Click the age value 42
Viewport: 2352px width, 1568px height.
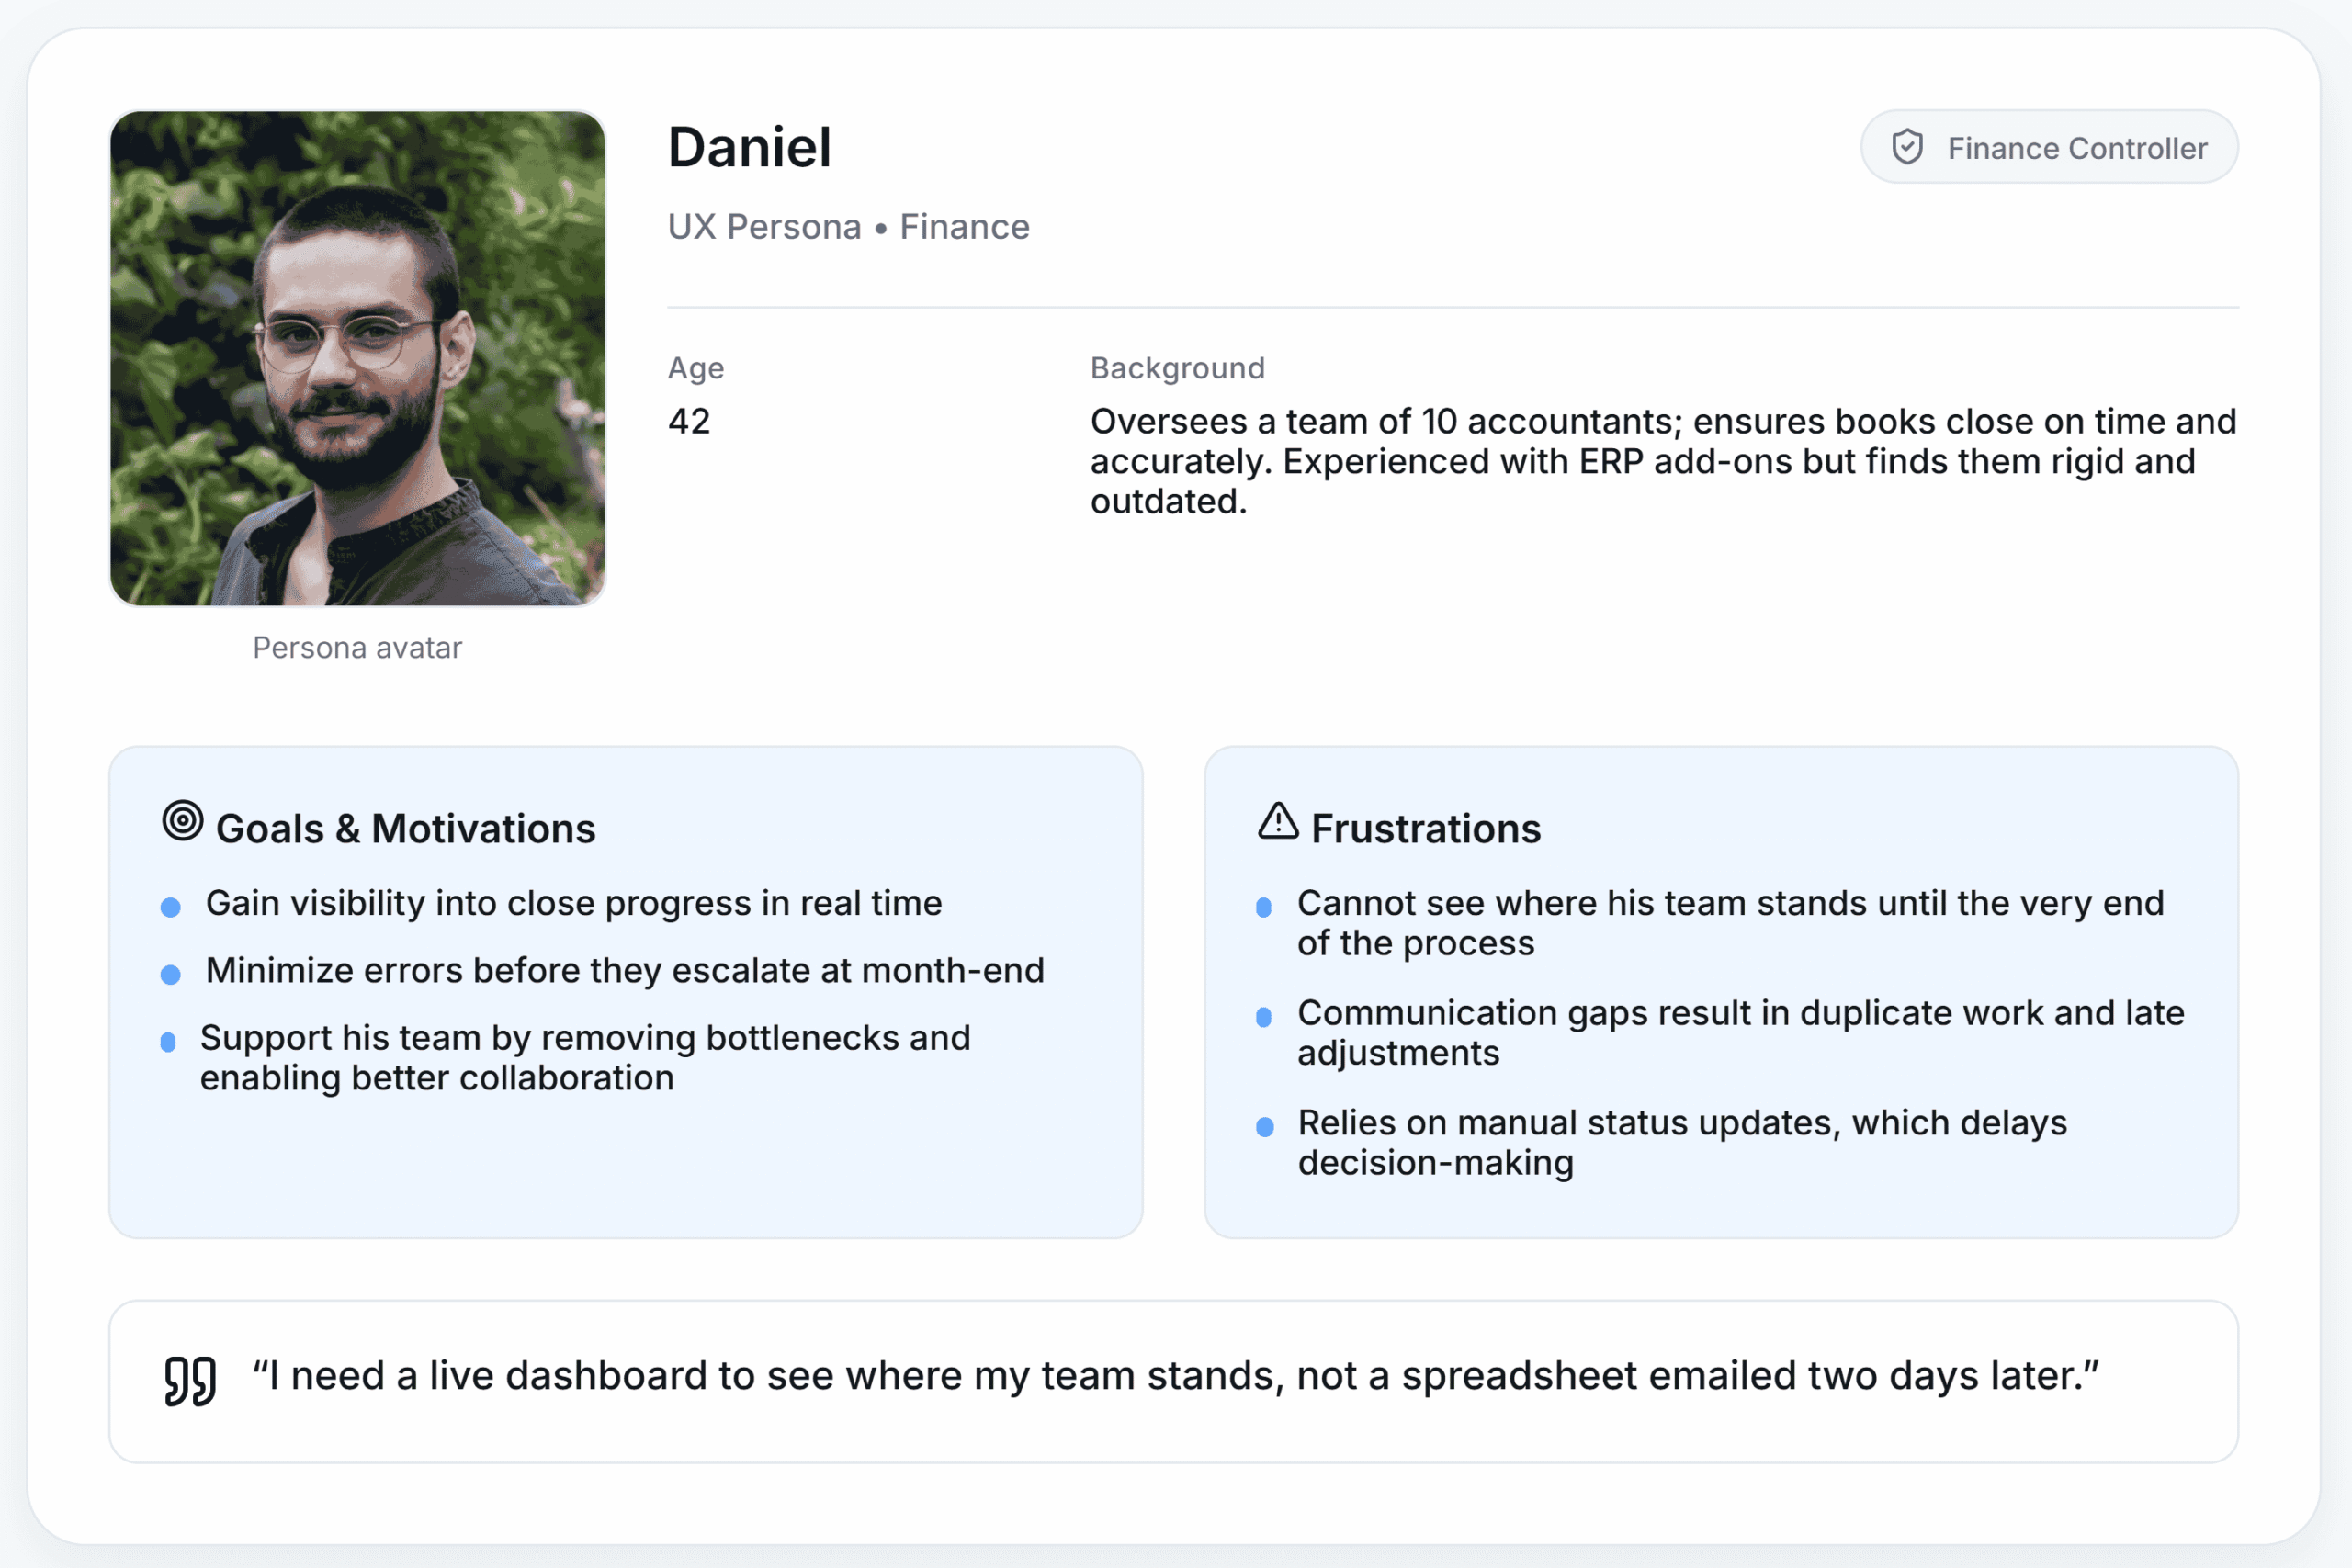point(689,421)
